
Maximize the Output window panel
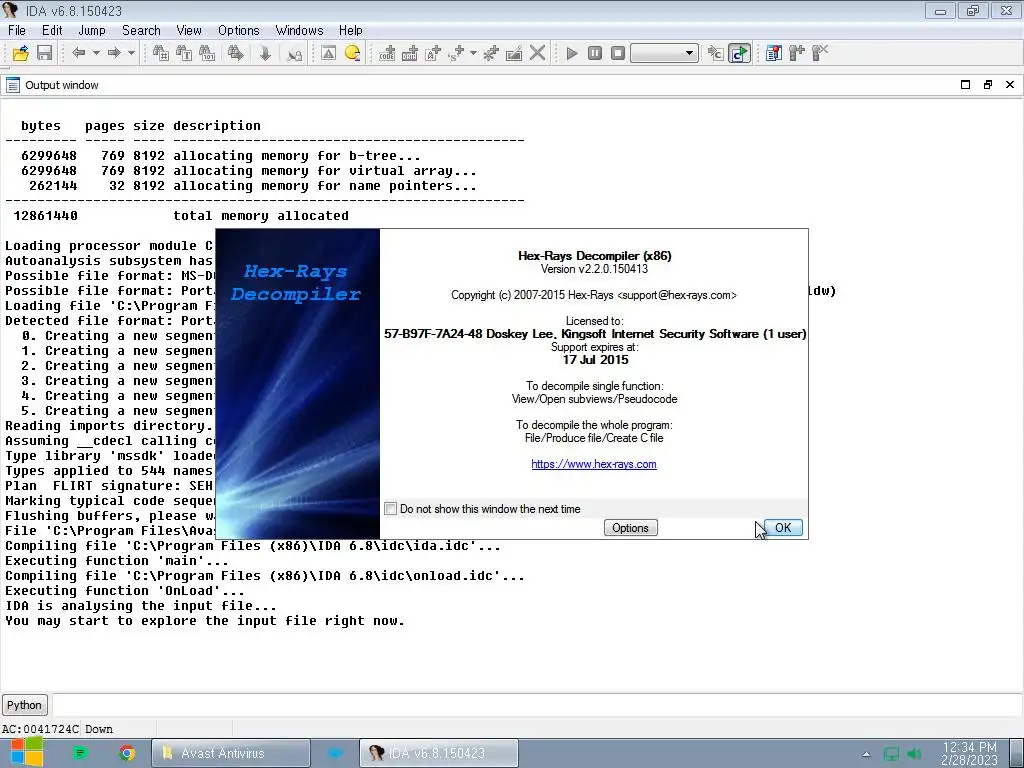click(x=965, y=85)
